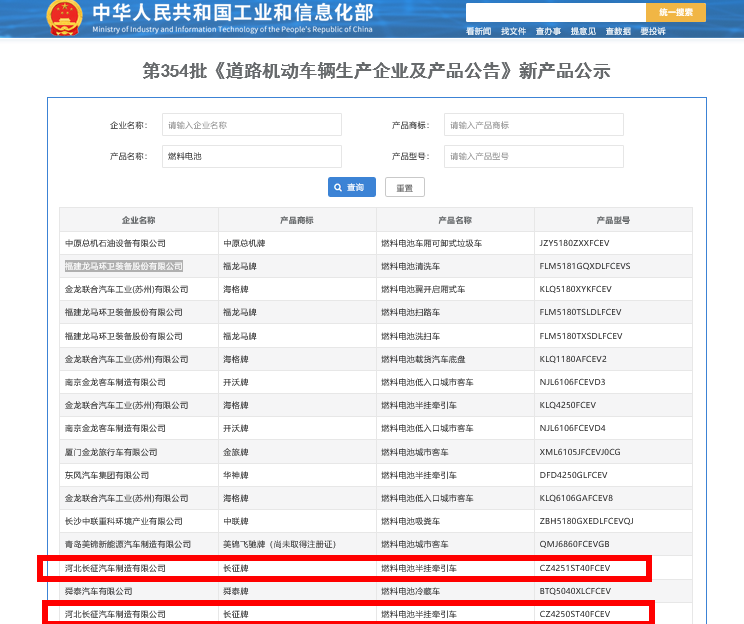
Task: Click model DFD4250GLFCEV
Action: [x=573, y=475]
